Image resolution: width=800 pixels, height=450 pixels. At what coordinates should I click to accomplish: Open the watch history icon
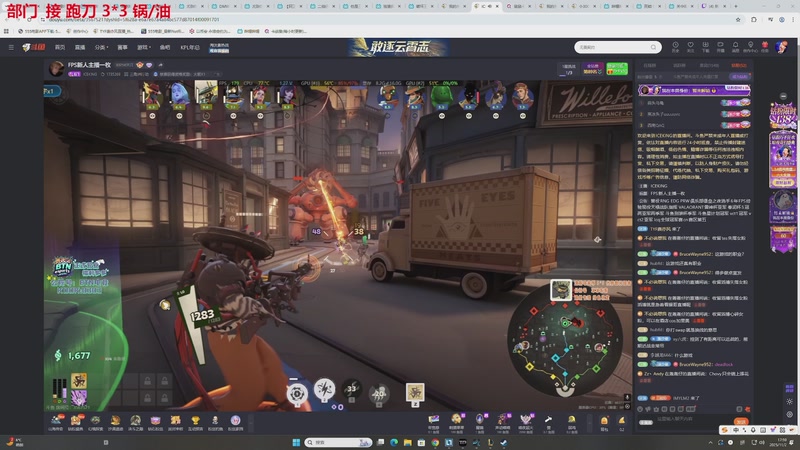(x=675, y=47)
